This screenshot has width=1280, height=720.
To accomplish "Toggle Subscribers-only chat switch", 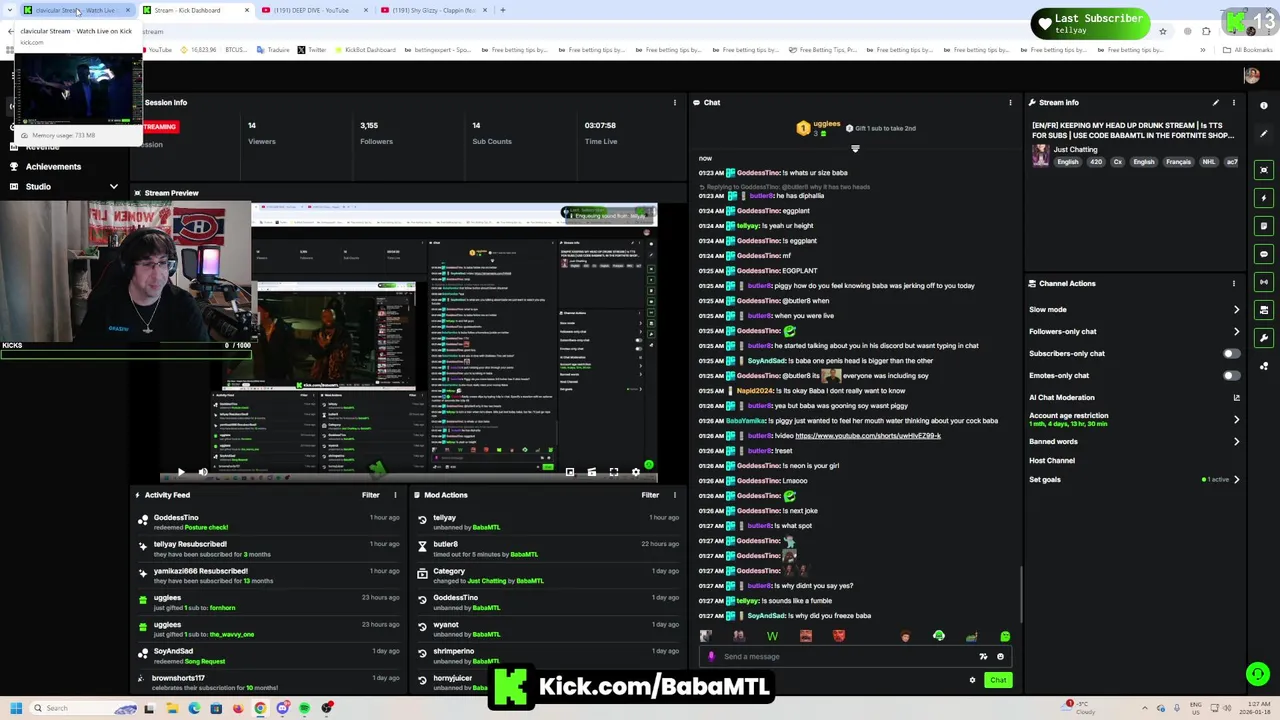I will tap(1232, 354).
